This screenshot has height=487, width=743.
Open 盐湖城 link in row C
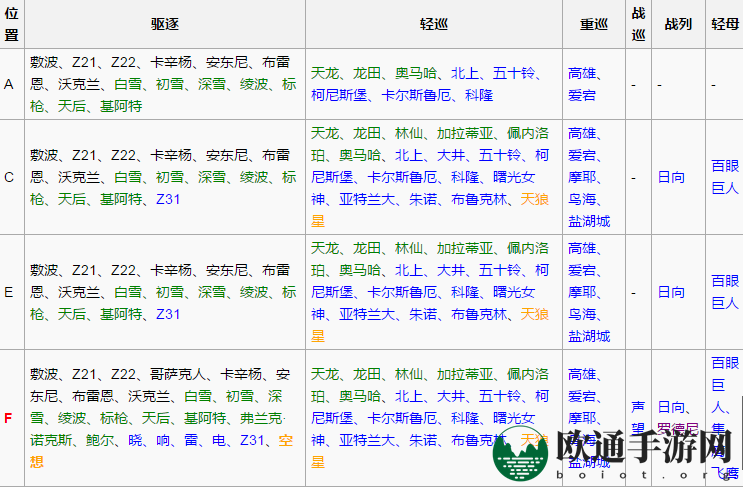point(589,221)
